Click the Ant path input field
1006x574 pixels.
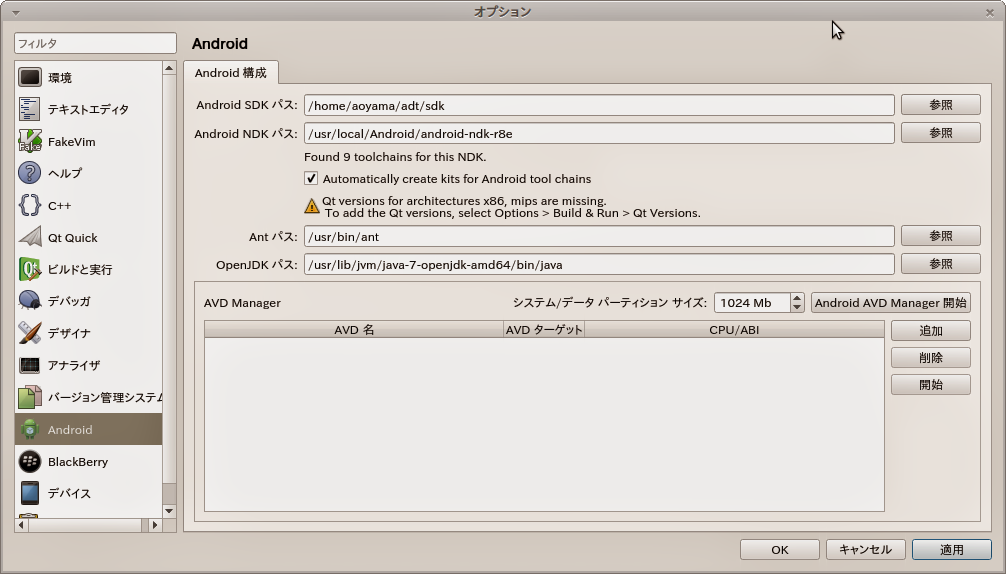point(599,236)
